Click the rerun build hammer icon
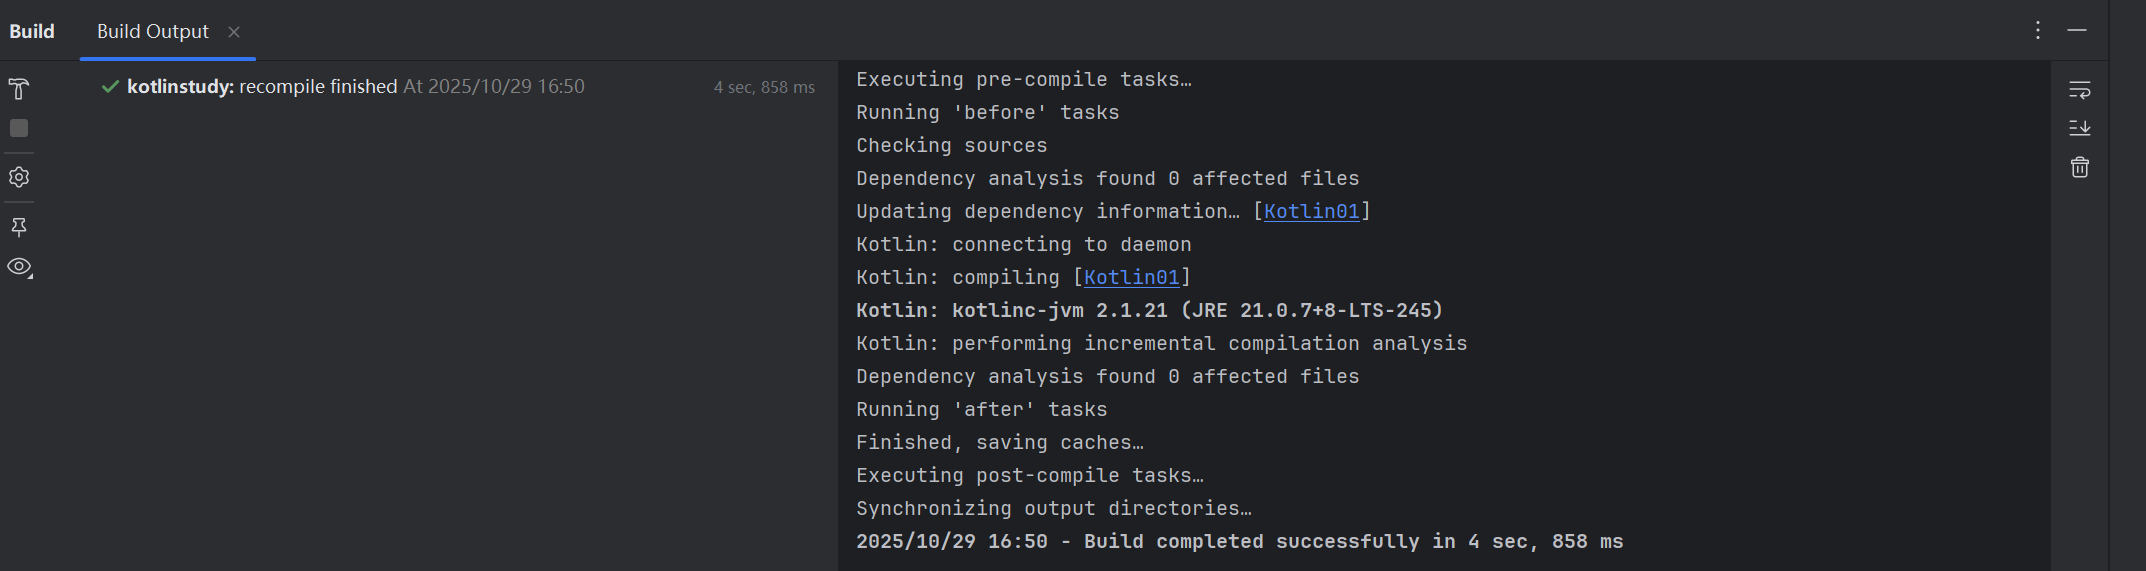Screen dimensions: 2146x571 (x=19, y=89)
